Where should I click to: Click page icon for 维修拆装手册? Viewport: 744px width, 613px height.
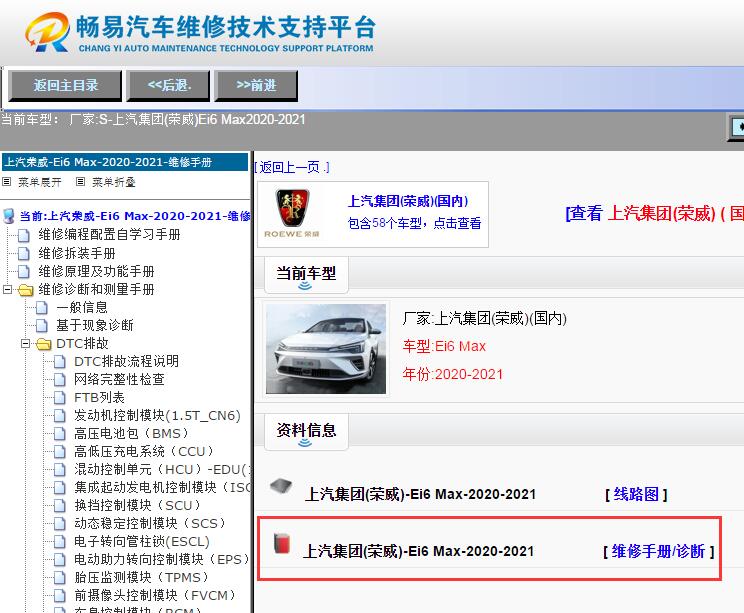[24, 253]
